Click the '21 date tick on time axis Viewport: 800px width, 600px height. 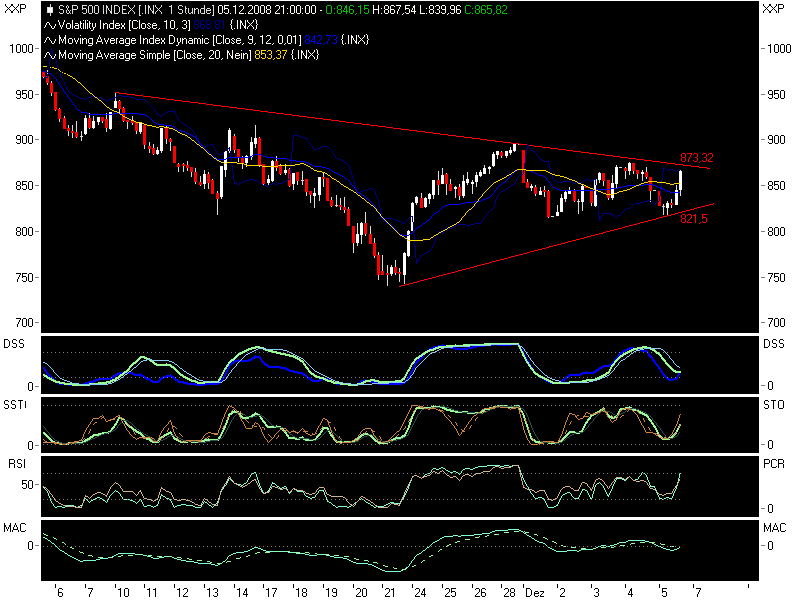389,592
